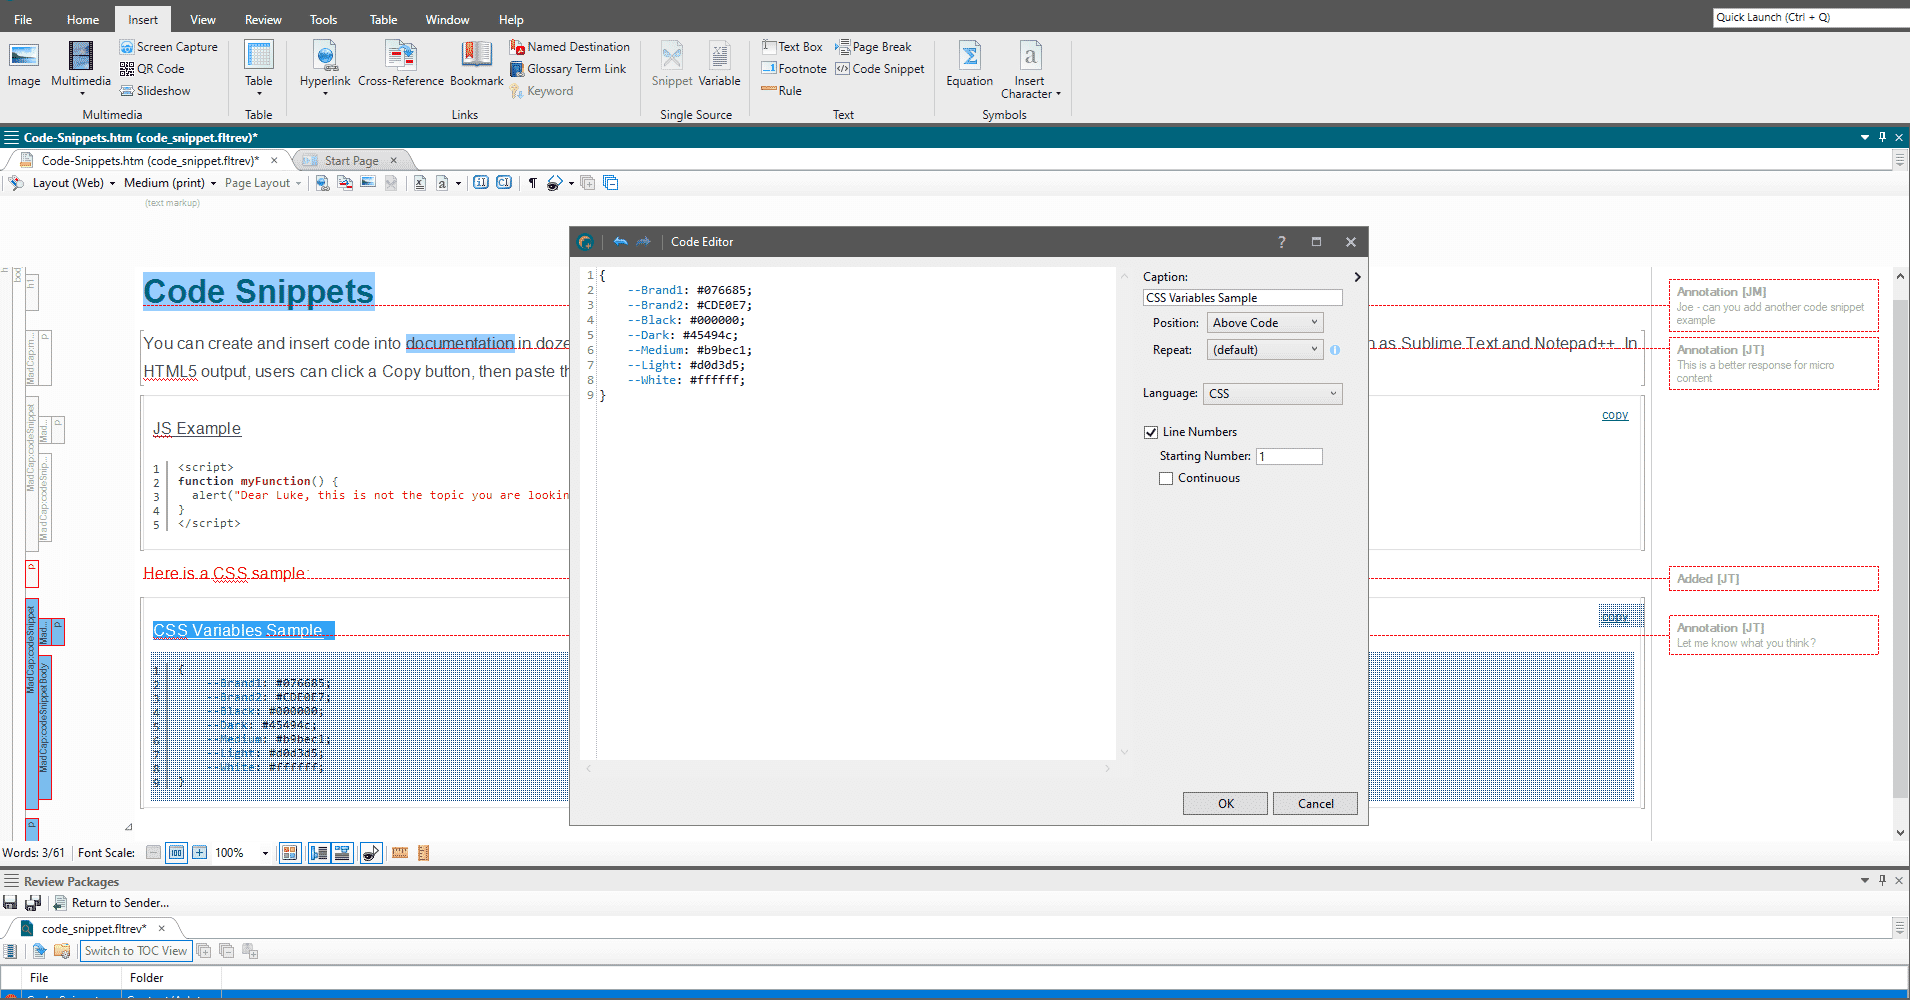Enable the Continuous checkbox

tap(1166, 478)
